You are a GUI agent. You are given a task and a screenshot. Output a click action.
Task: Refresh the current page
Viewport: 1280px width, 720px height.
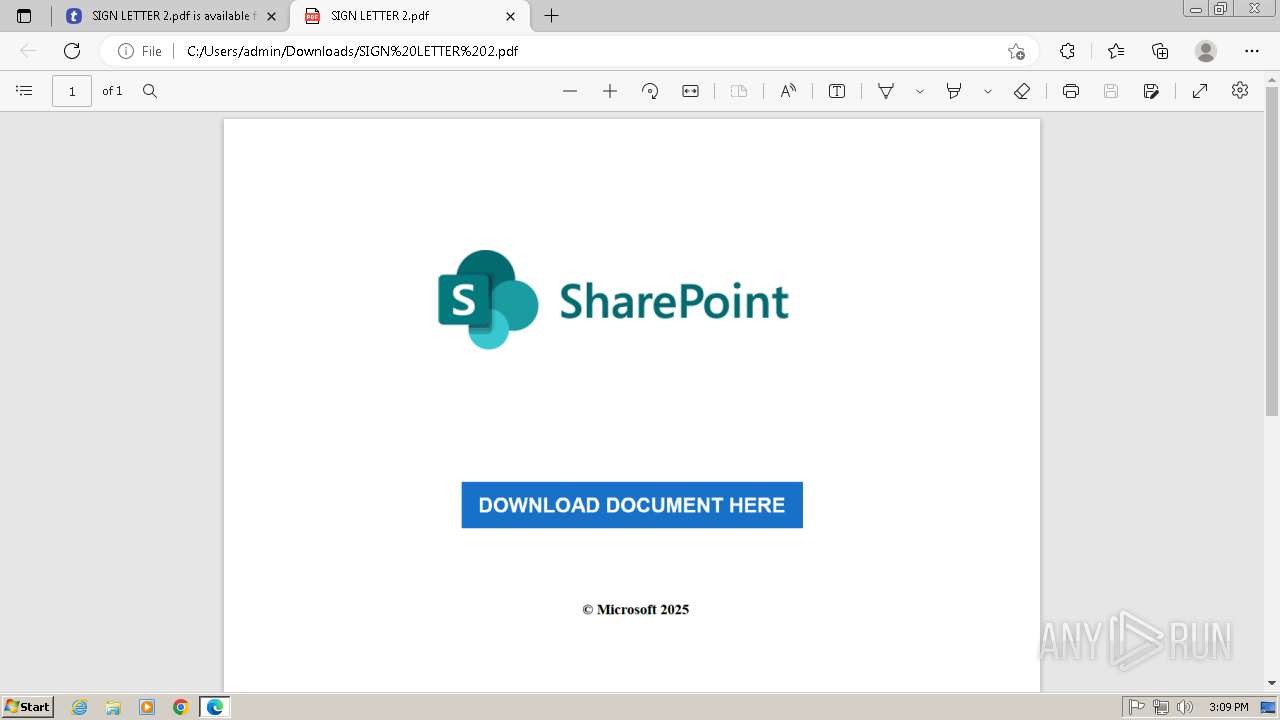(x=72, y=51)
